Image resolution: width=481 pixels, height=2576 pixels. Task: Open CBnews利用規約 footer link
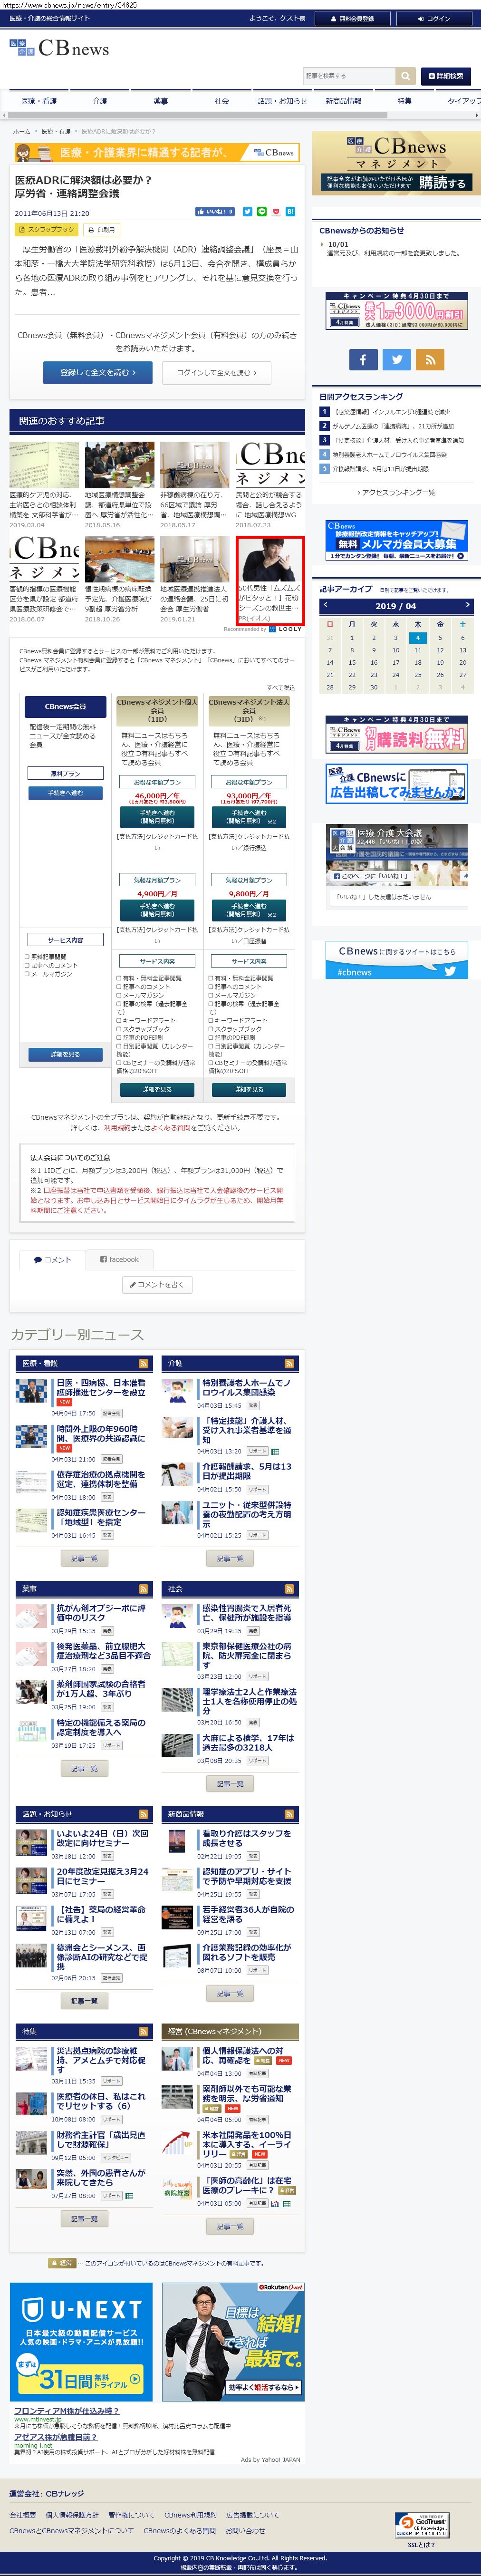[190, 2515]
